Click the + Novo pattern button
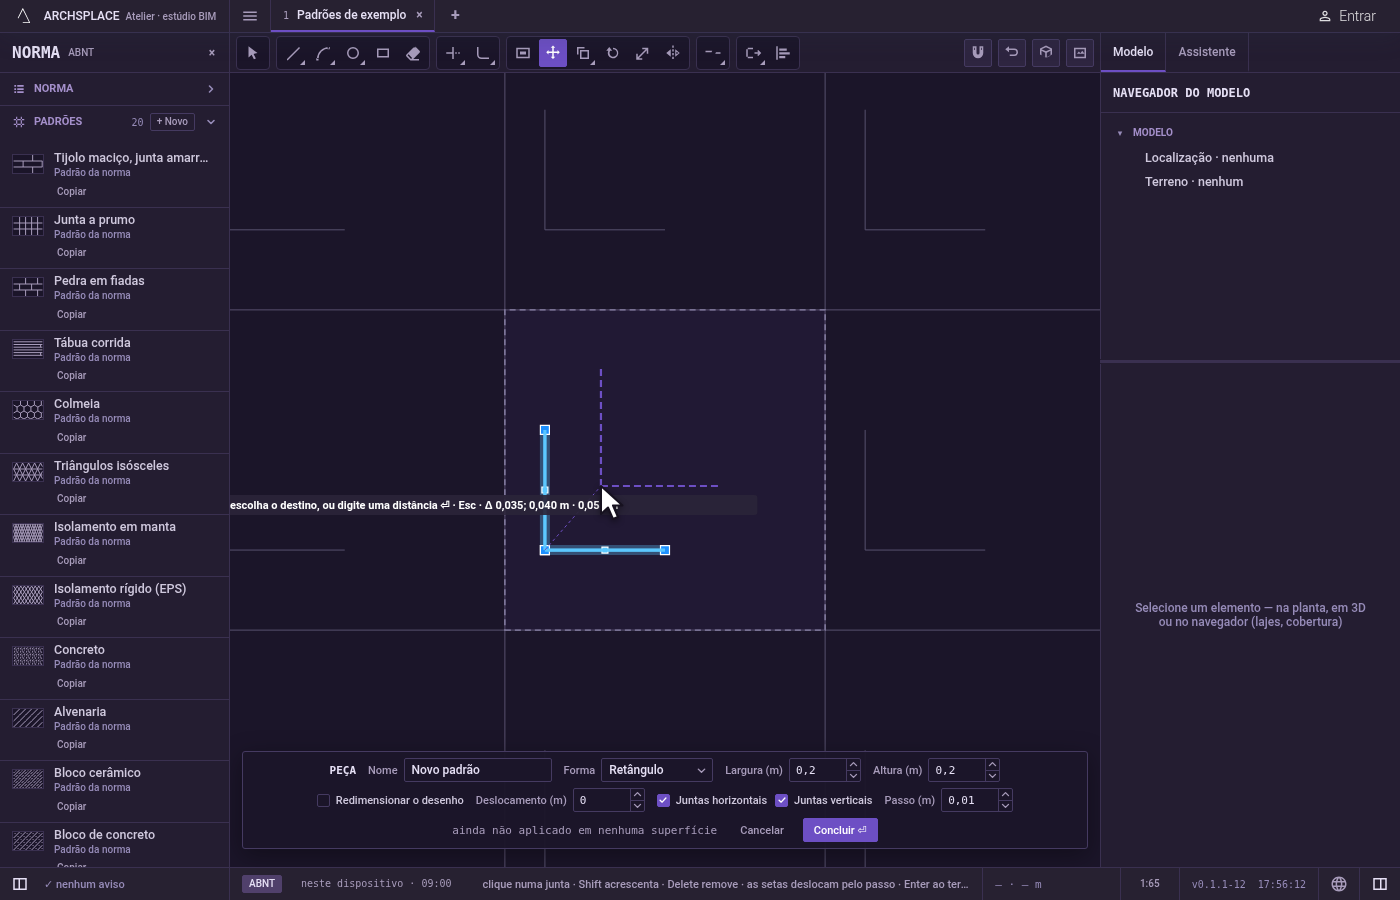Screen dimensions: 1400x900 (172, 122)
